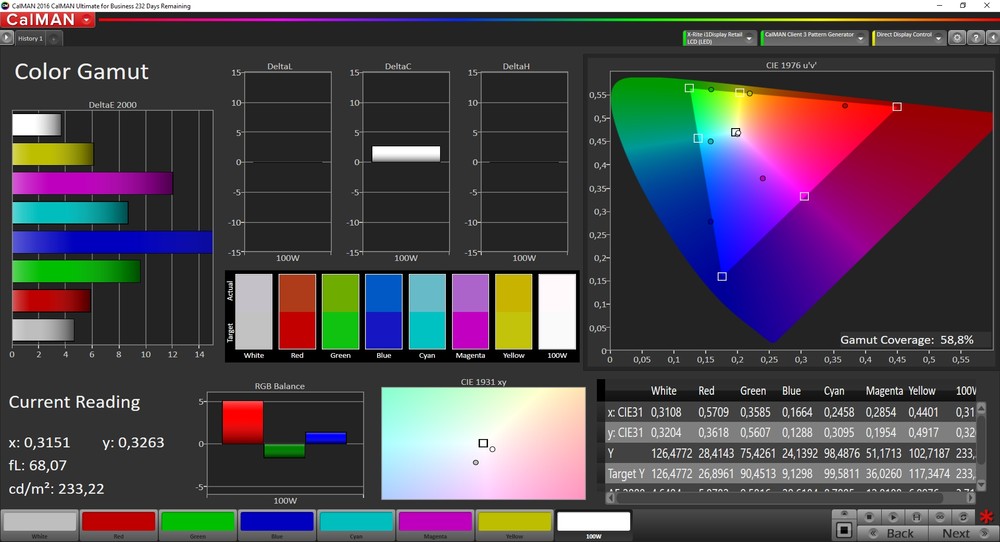The width and height of the screenshot is (1000, 542).
Task: Click the Blue actual/target comparison swatch
Action: click(384, 312)
